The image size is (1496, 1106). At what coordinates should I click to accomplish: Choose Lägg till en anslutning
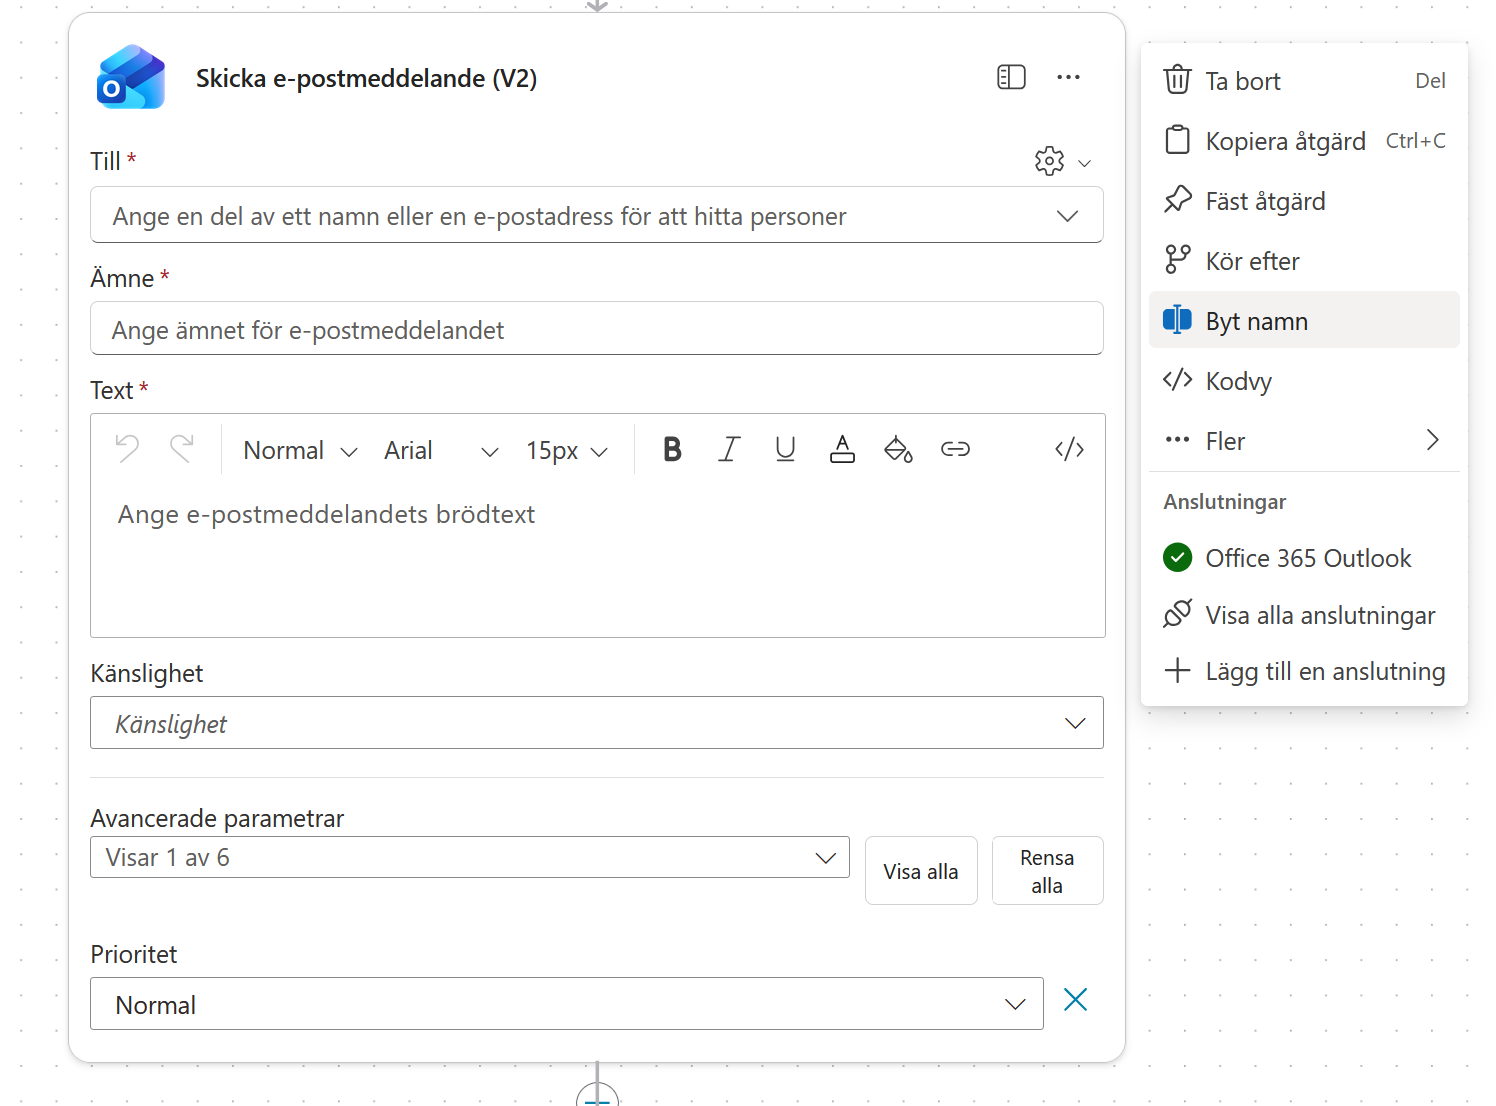pos(1304,671)
